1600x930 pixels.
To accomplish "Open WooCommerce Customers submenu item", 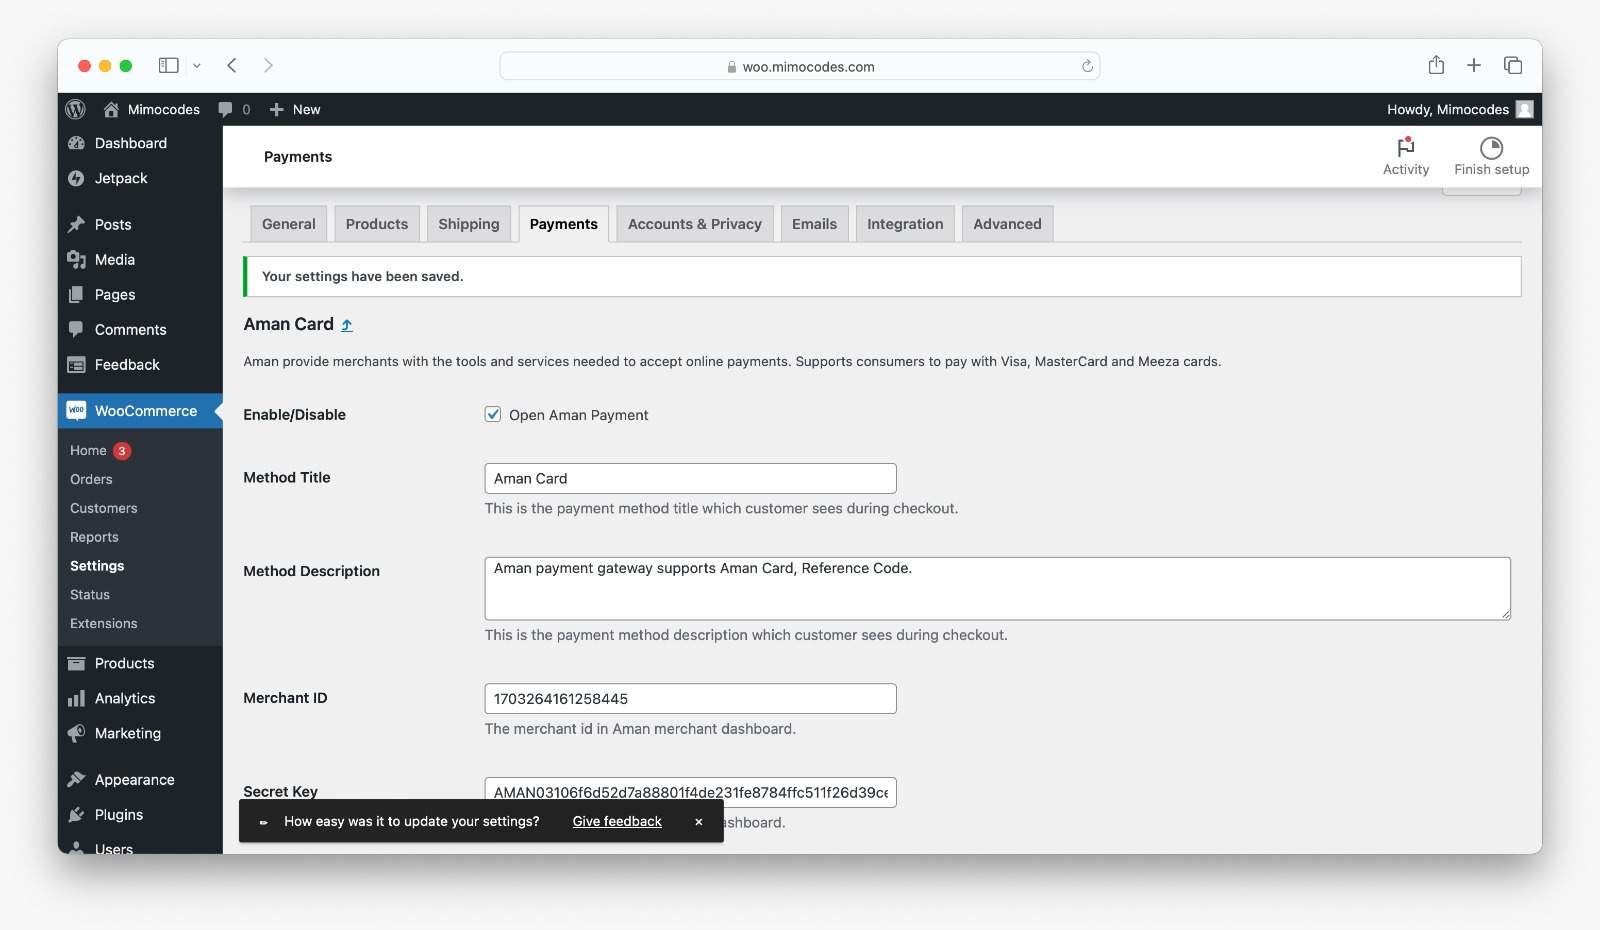I will pos(104,508).
